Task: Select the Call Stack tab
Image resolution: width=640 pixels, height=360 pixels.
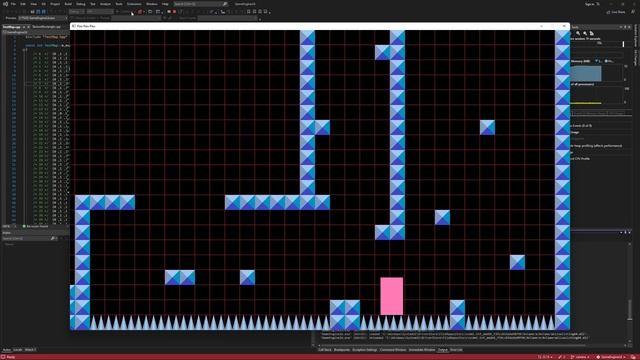Action: coord(324,350)
